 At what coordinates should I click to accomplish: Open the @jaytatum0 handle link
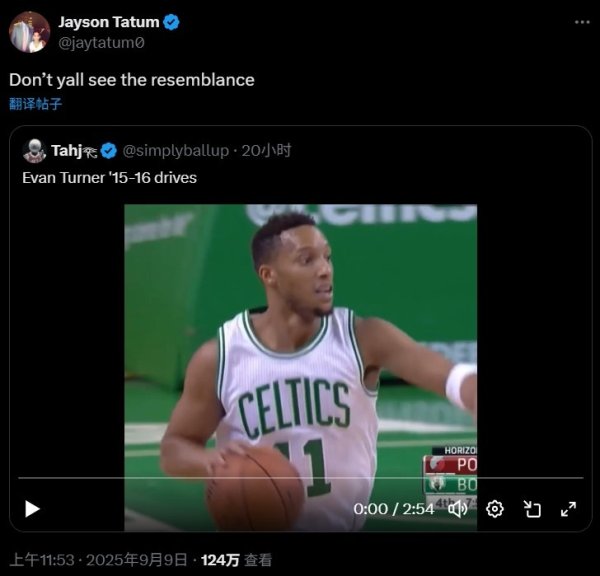(x=99, y=43)
